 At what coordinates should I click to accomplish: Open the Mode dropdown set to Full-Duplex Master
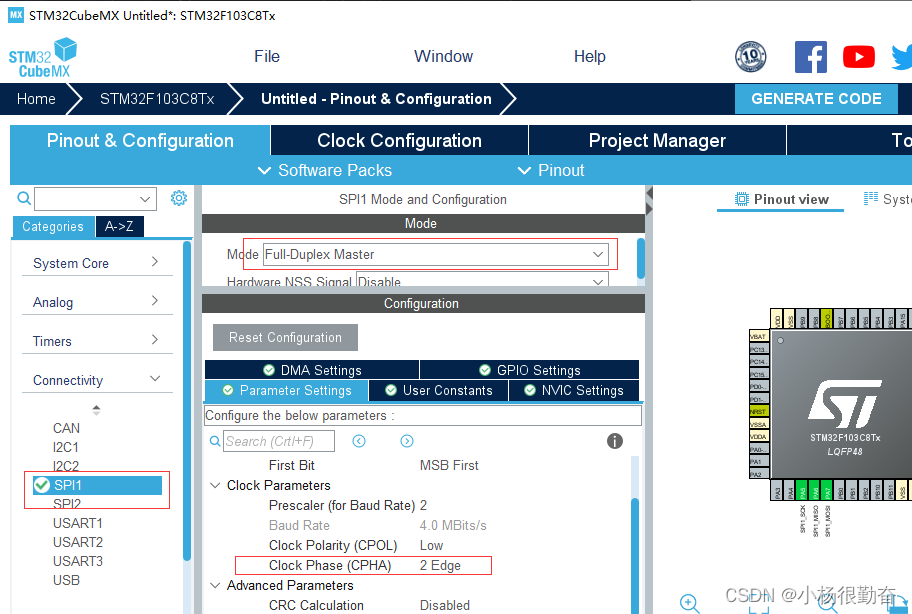pos(436,254)
